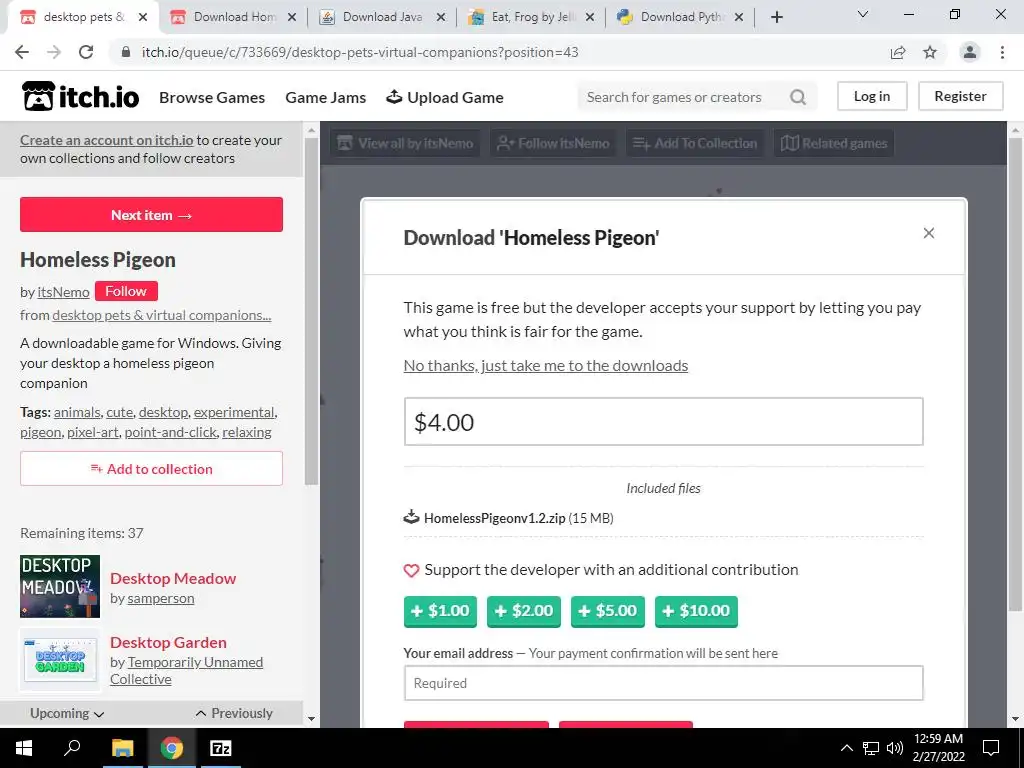Open the tab search dropdown chevron
Image resolution: width=1024 pixels, height=768 pixels.
863,14
